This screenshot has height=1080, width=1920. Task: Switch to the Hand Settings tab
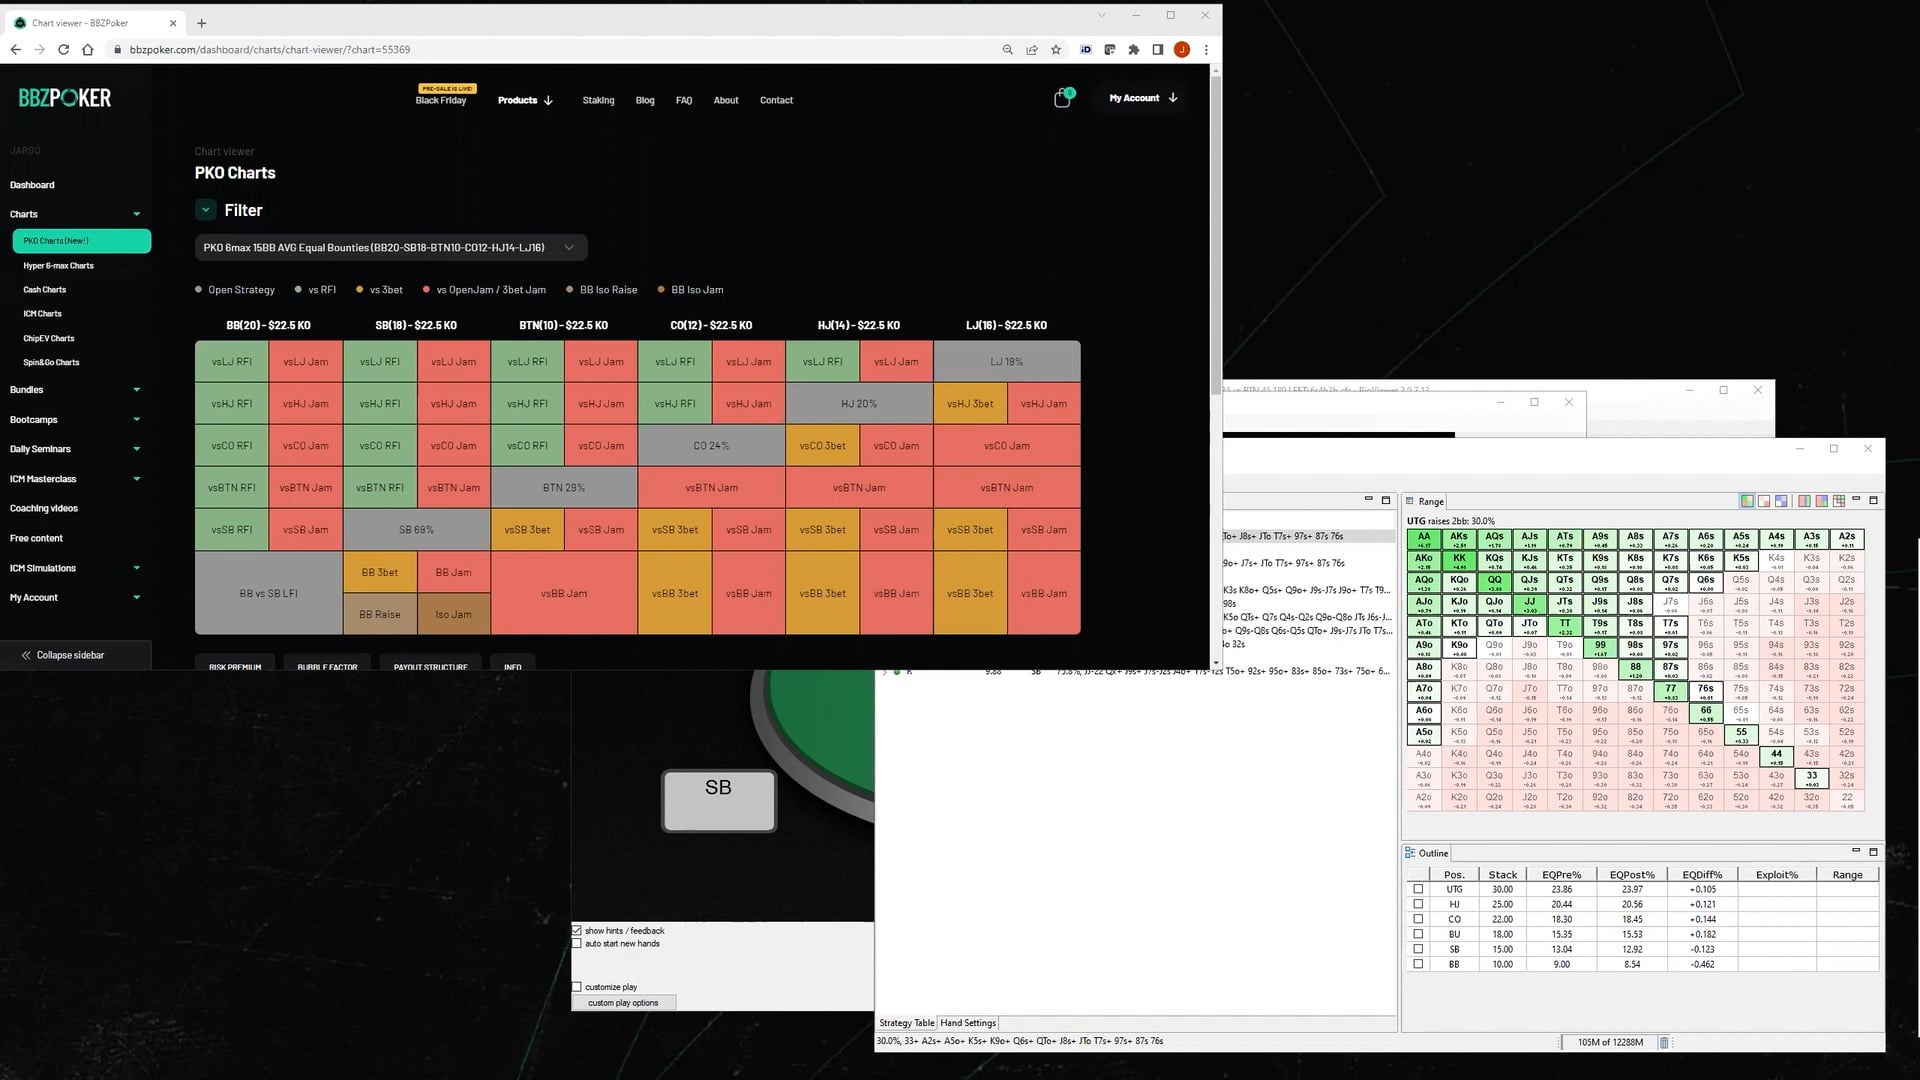tap(967, 1022)
